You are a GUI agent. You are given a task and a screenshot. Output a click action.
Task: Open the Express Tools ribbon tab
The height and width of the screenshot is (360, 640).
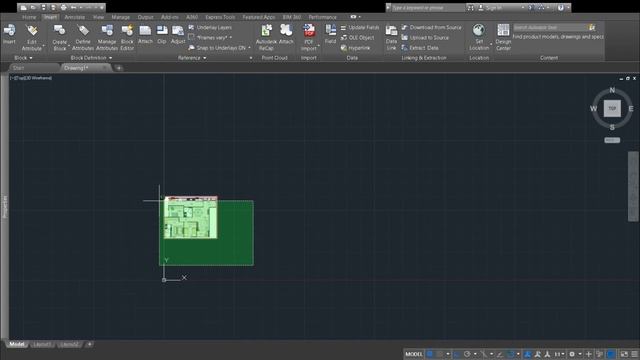pos(220,17)
